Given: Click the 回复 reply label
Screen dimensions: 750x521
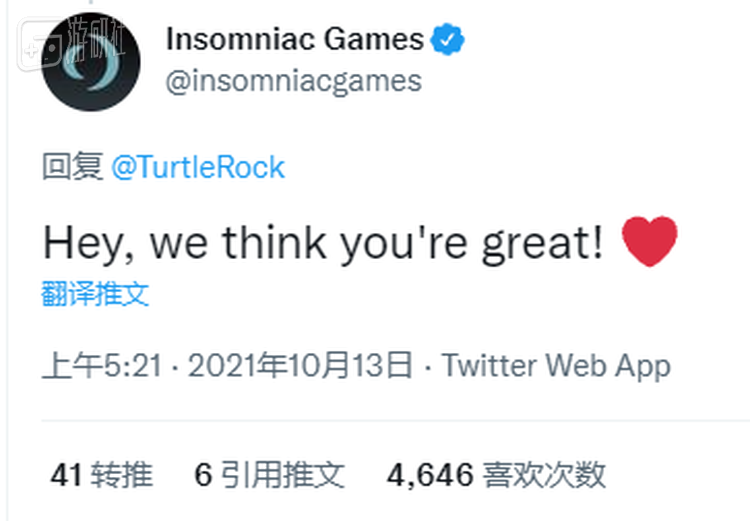Looking at the screenshot, I should pyautogui.click(x=72, y=167).
